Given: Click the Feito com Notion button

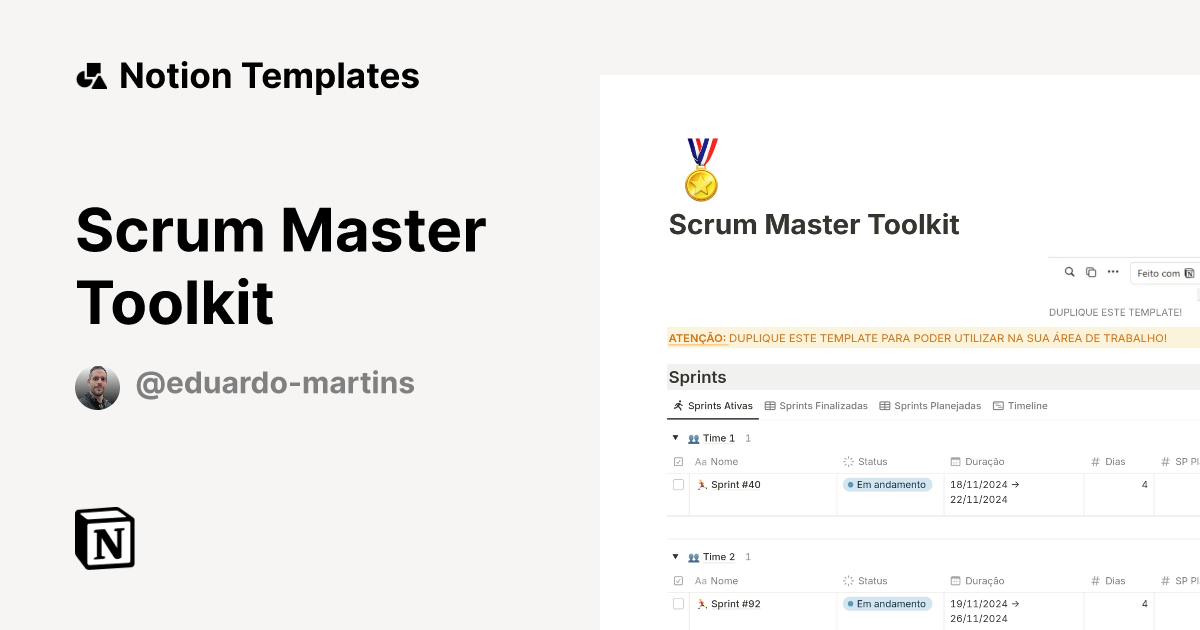Looking at the screenshot, I should (1163, 272).
